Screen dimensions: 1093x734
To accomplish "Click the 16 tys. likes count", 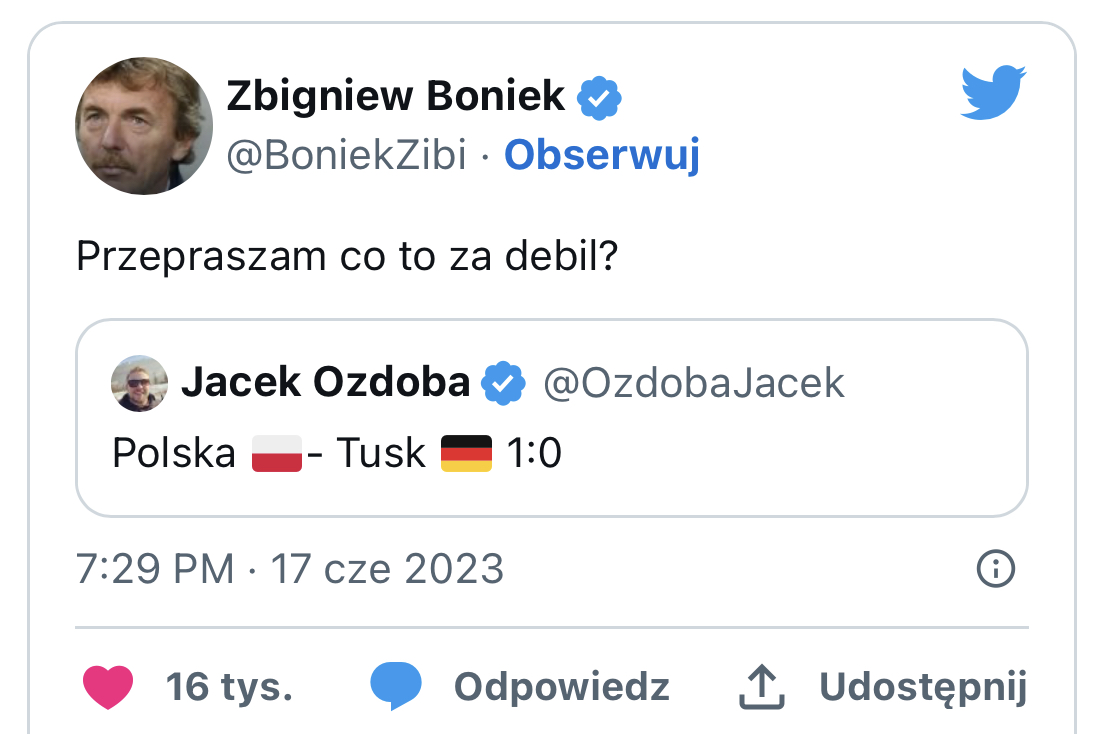I will pos(229,687).
